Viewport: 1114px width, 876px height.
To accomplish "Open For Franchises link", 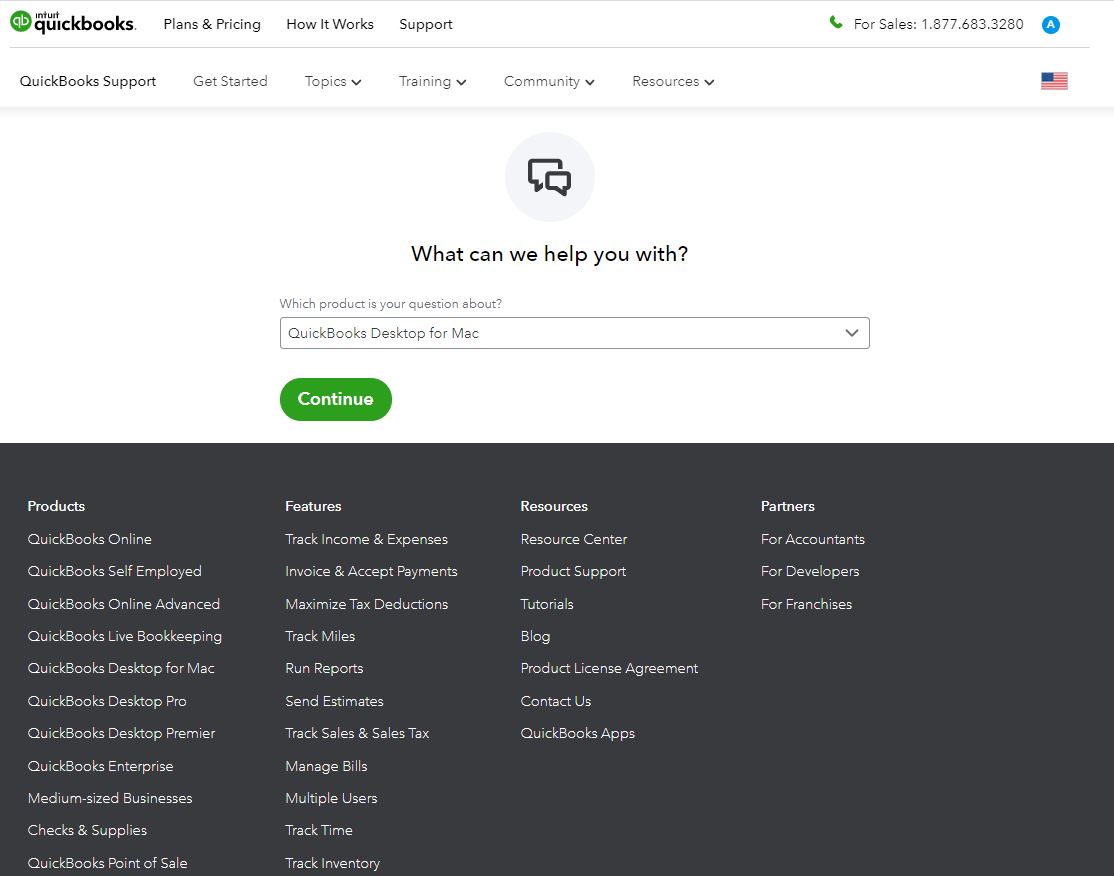I will 806,604.
